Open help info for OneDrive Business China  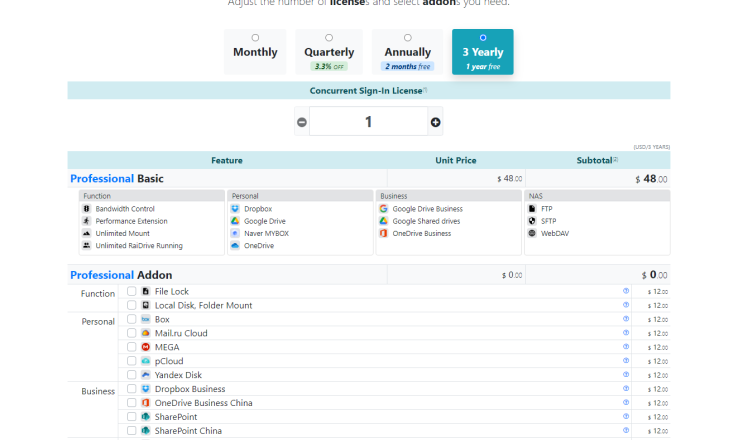[626, 402]
